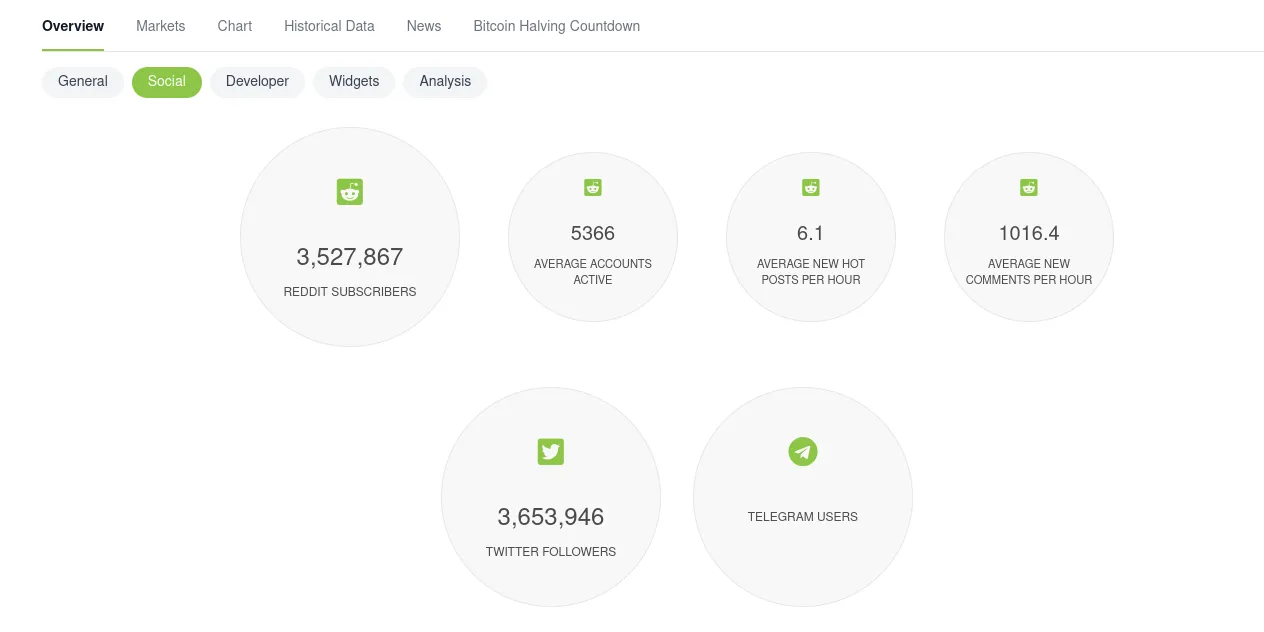Viewport: 1264px width, 632px height.
Task: Click the 3,527,867 subscriber count
Action: pos(350,257)
